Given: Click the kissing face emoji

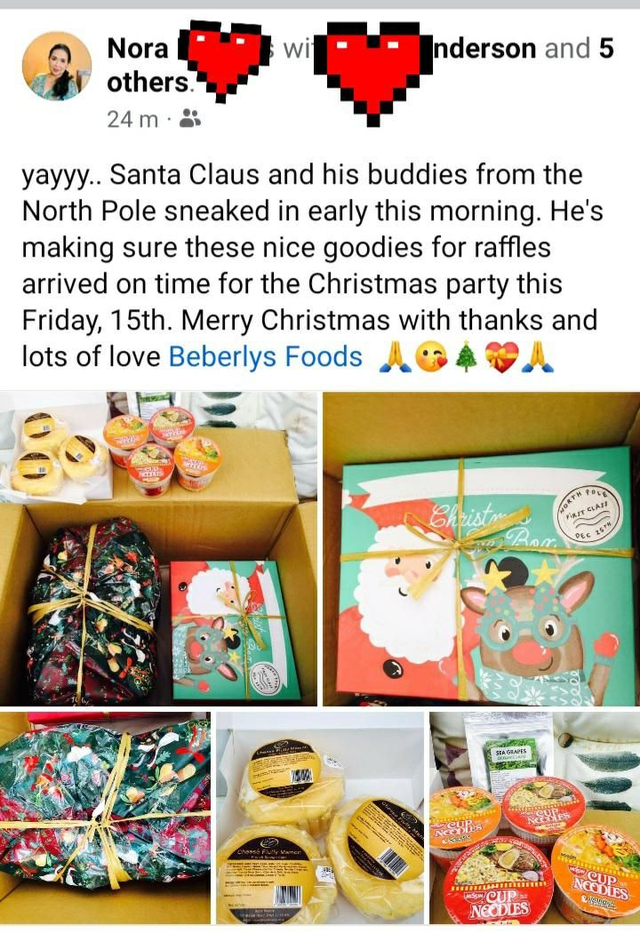Looking at the screenshot, I should 431,357.
